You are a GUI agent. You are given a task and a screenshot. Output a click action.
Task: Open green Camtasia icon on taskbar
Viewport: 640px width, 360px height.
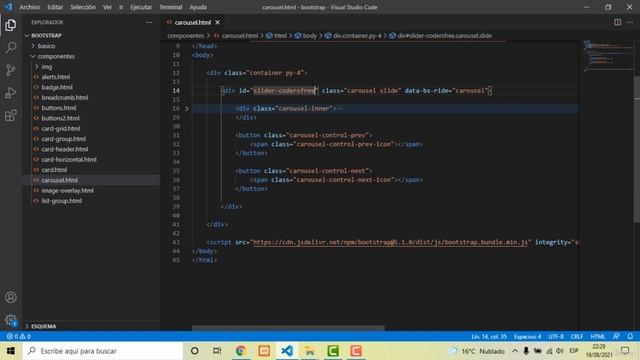tap(333, 351)
